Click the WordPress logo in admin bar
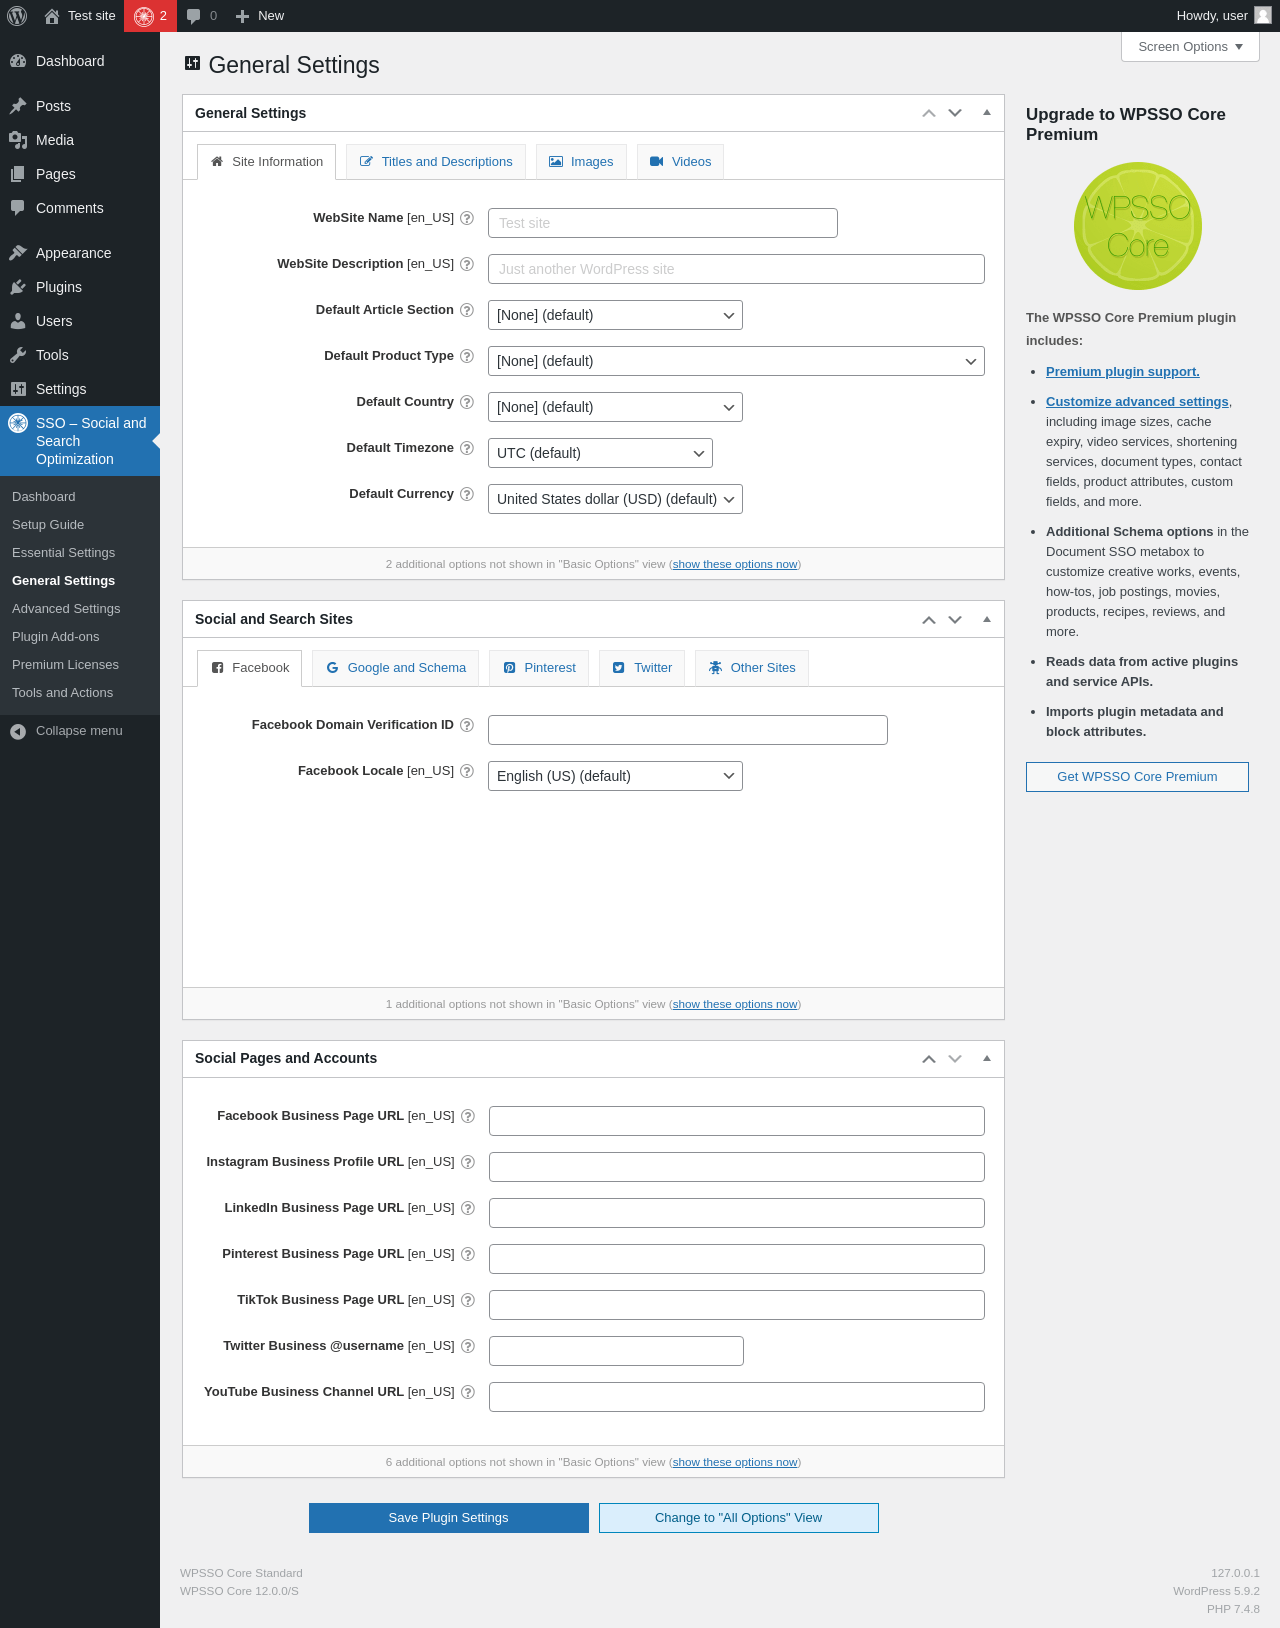This screenshot has height=1628, width=1280. pyautogui.click(x=17, y=16)
